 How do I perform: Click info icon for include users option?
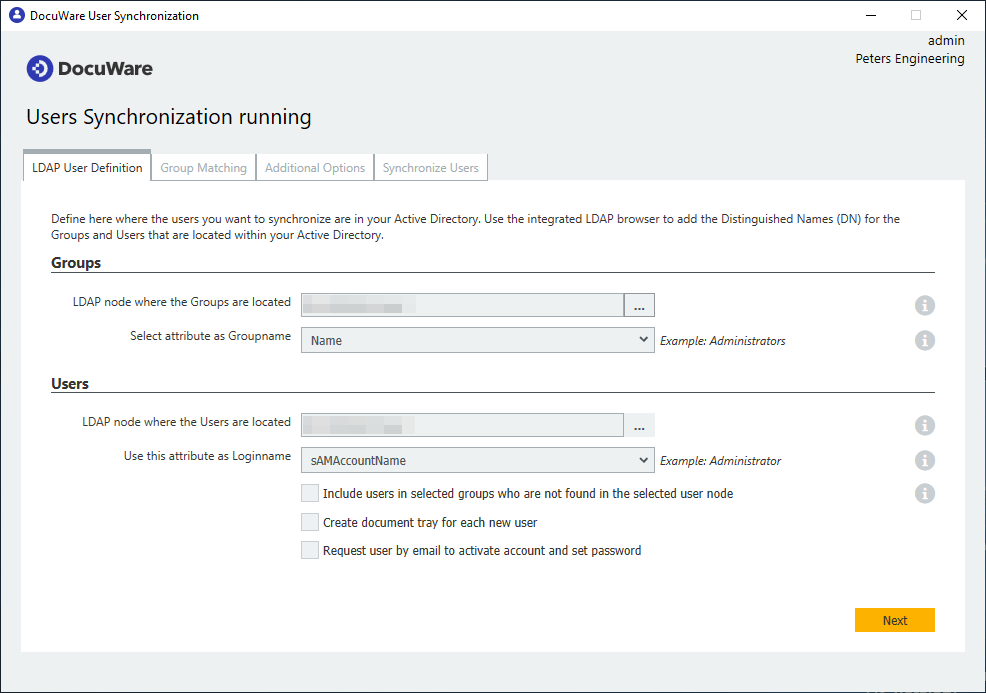pyautogui.click(x=925, y=493)
